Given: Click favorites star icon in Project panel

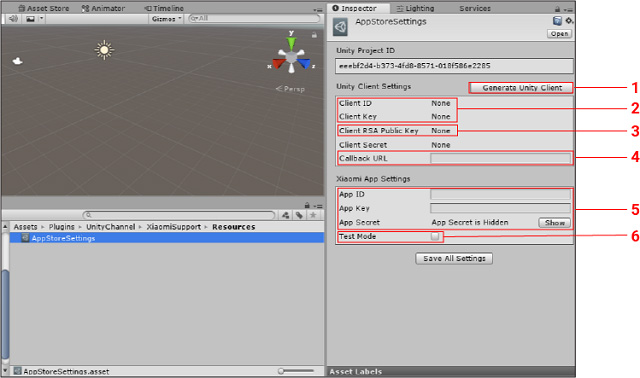Looking at the screenshot, I should [x=313, y=215].
